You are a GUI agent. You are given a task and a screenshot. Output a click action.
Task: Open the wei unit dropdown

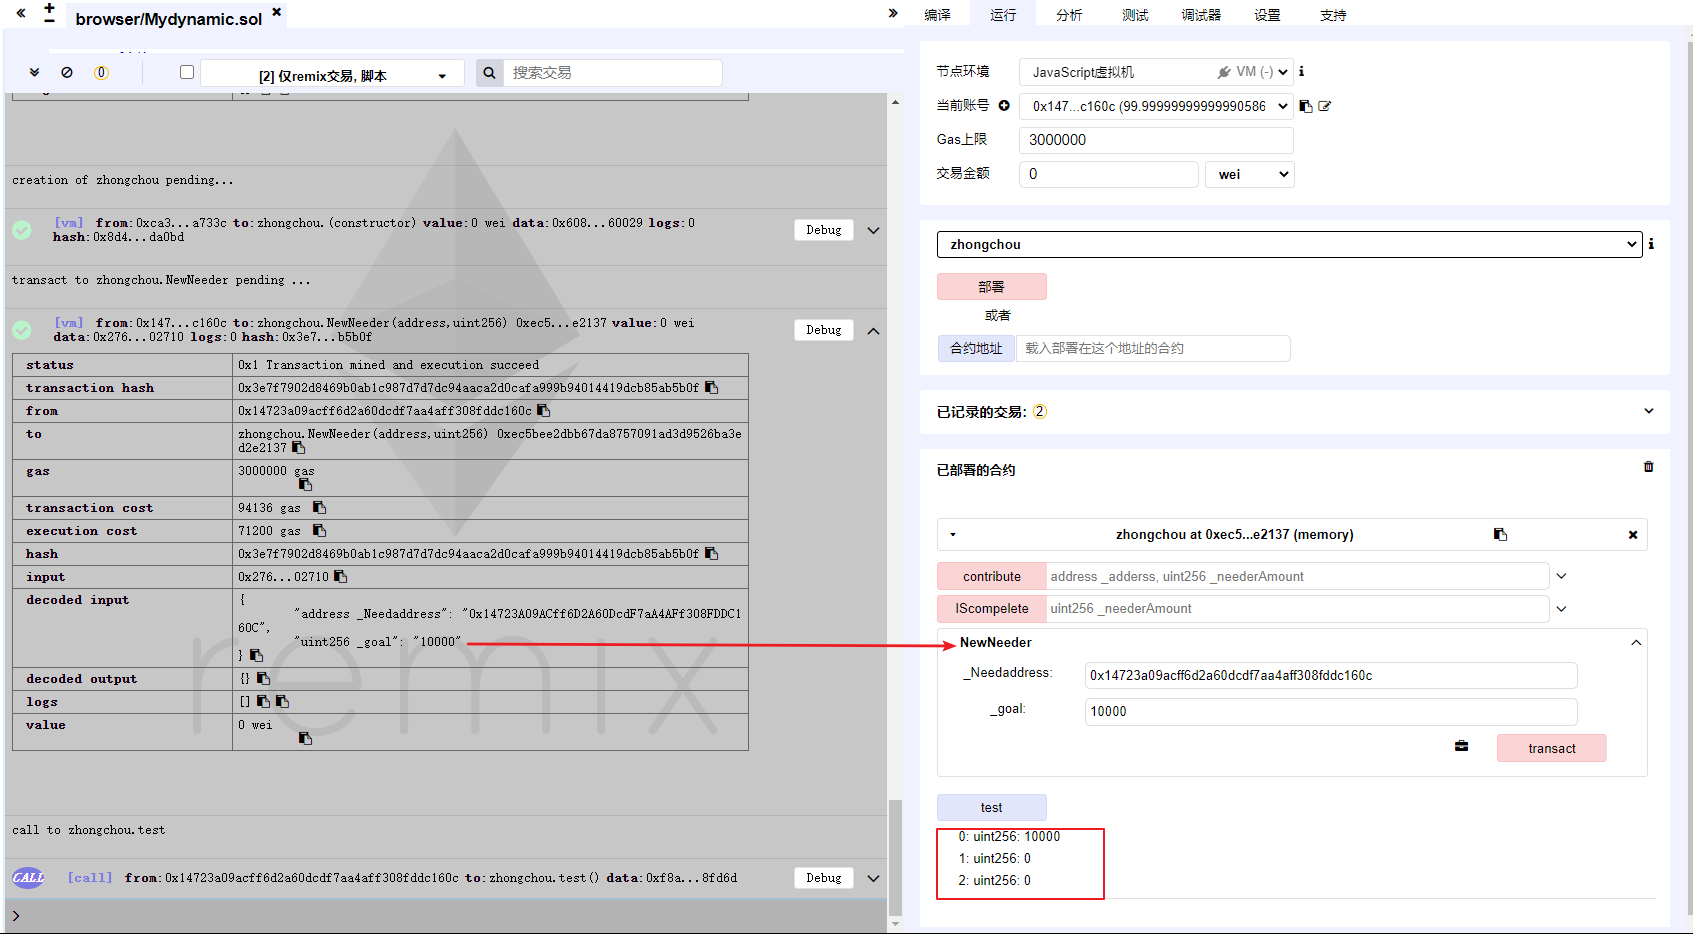1250,174
